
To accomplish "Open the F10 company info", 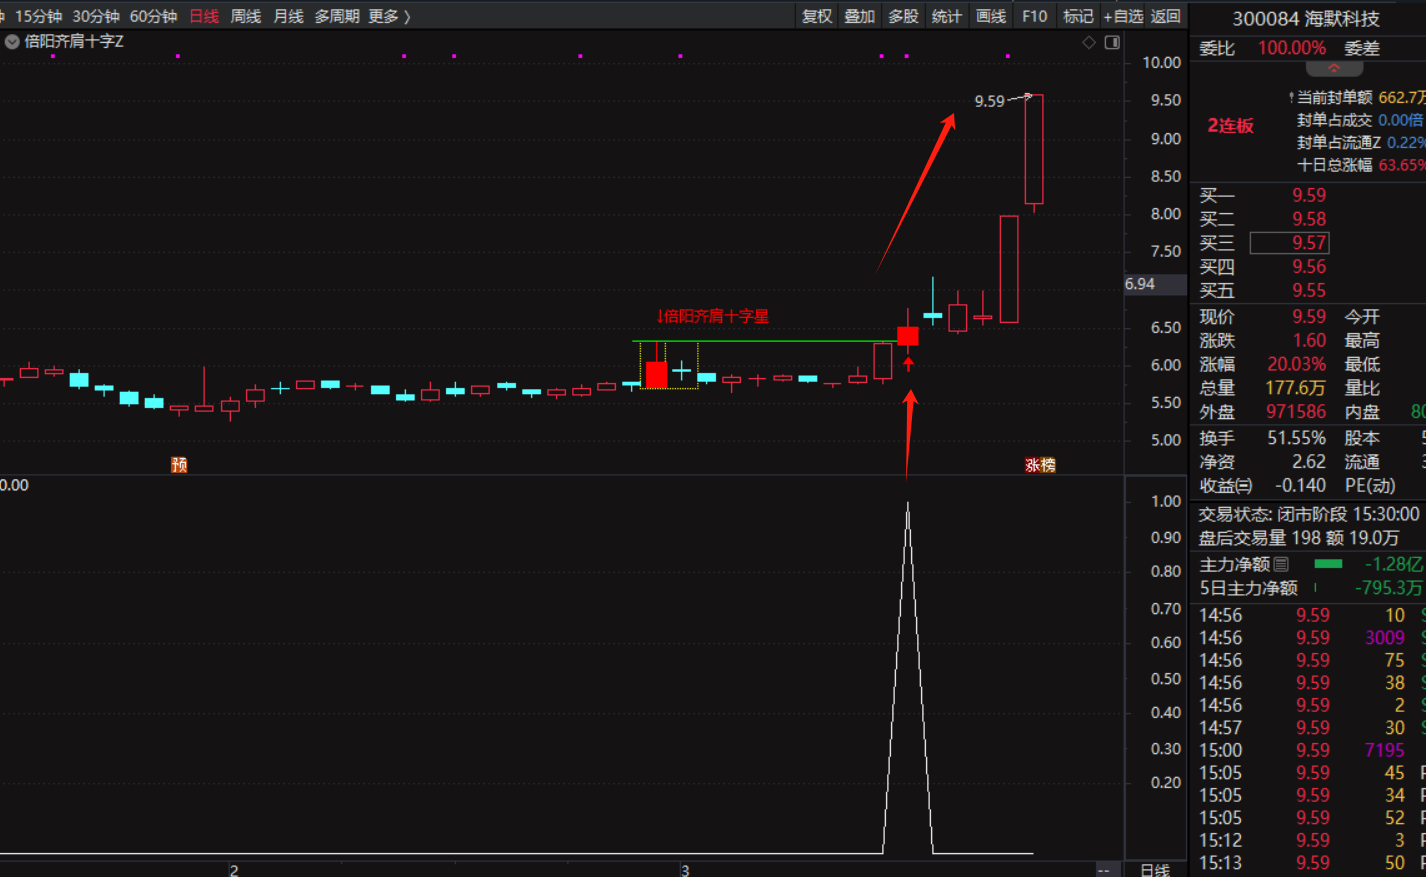I will [x=1035, y=16].
